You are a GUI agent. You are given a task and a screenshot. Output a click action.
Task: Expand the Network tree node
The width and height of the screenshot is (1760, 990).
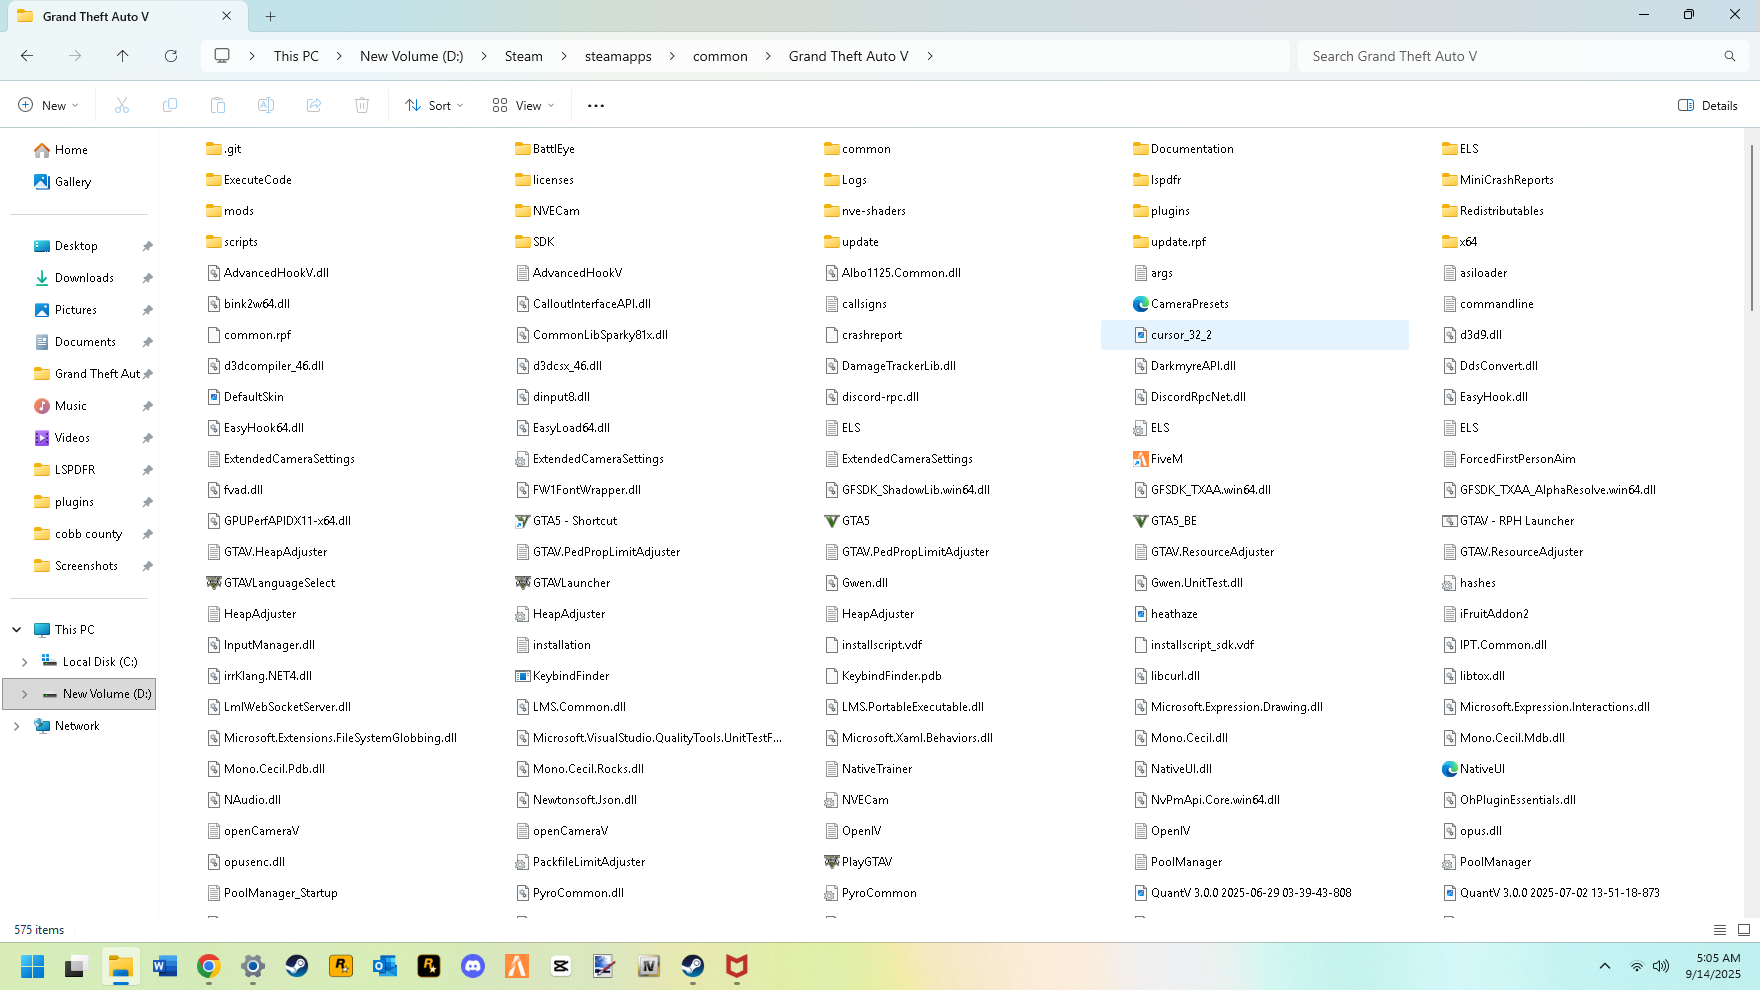[17, 726]
